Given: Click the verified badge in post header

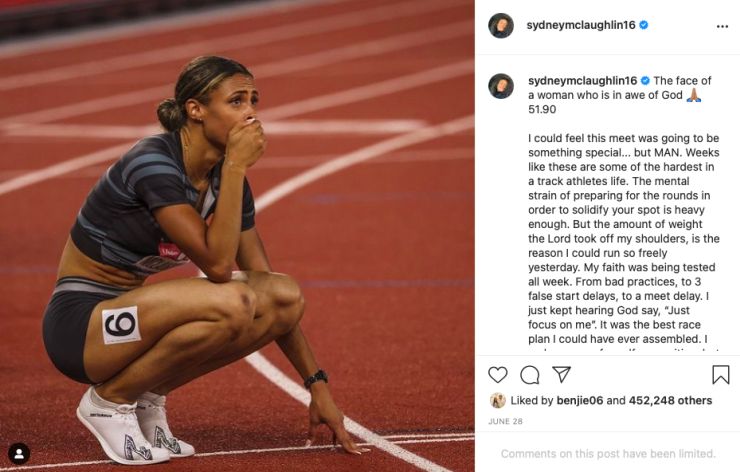Looking at the screenshot, I should point(644,26).
